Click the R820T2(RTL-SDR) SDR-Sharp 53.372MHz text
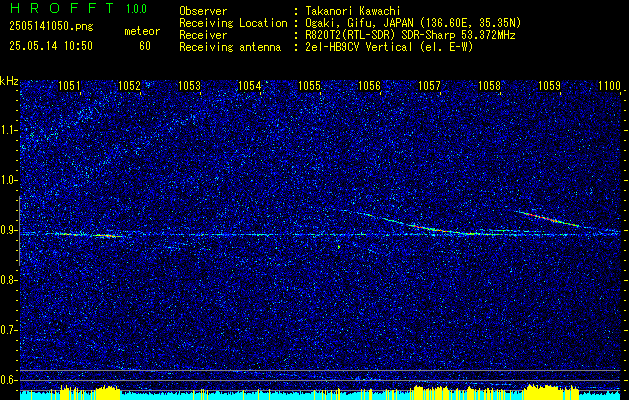This screenshot has height=400, width=629. (x=411, y=35)
